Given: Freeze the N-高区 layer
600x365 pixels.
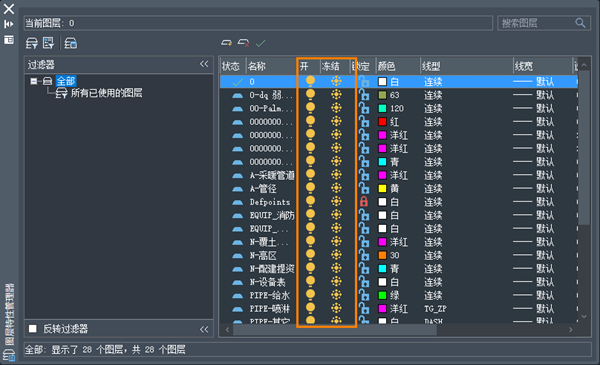Looking at the screenshot, I should [336, 255].
